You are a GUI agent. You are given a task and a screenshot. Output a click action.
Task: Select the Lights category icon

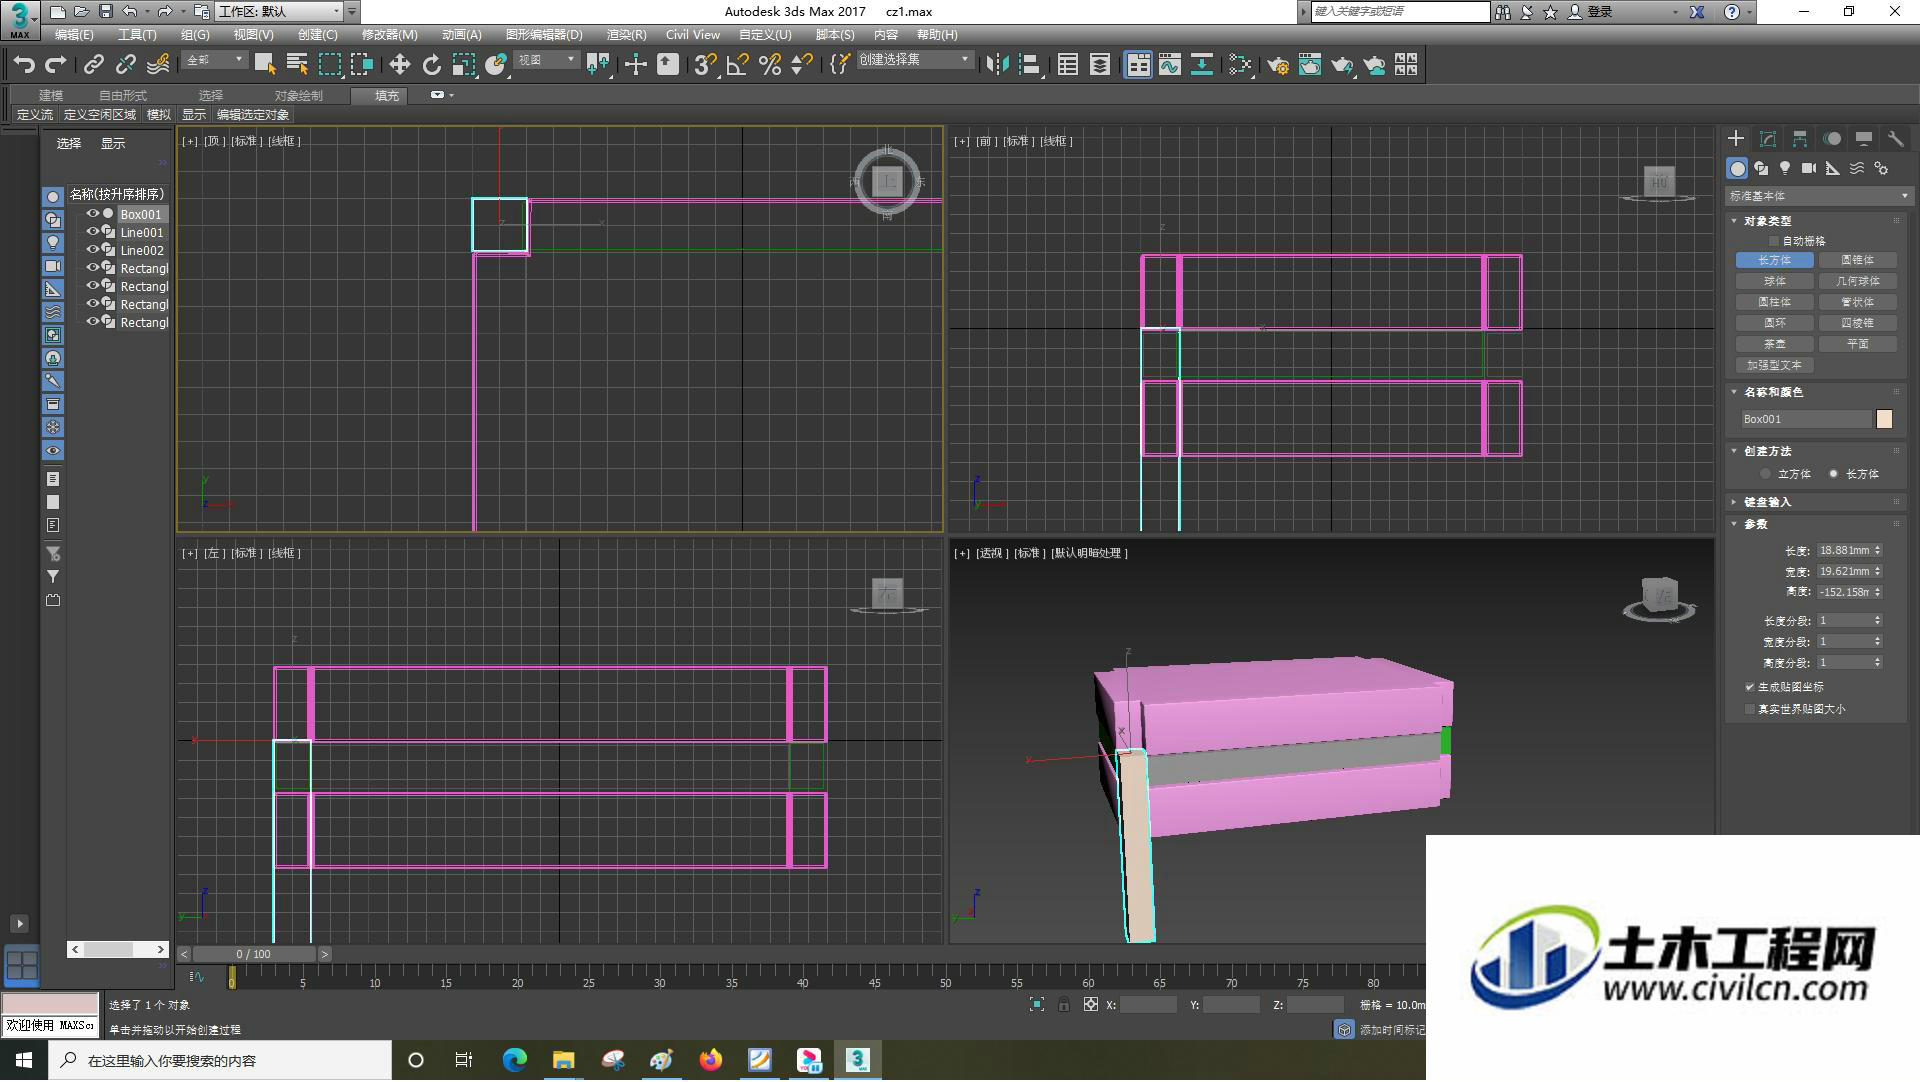tap(1785, 168)
